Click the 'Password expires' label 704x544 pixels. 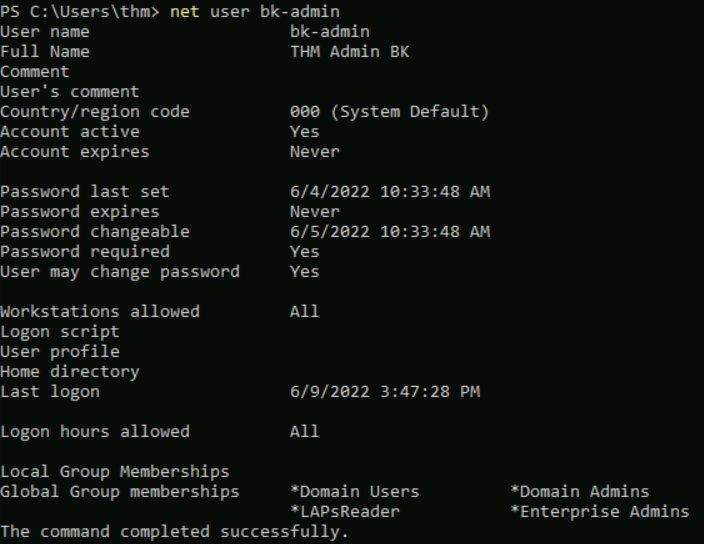[x=80, y=211]
